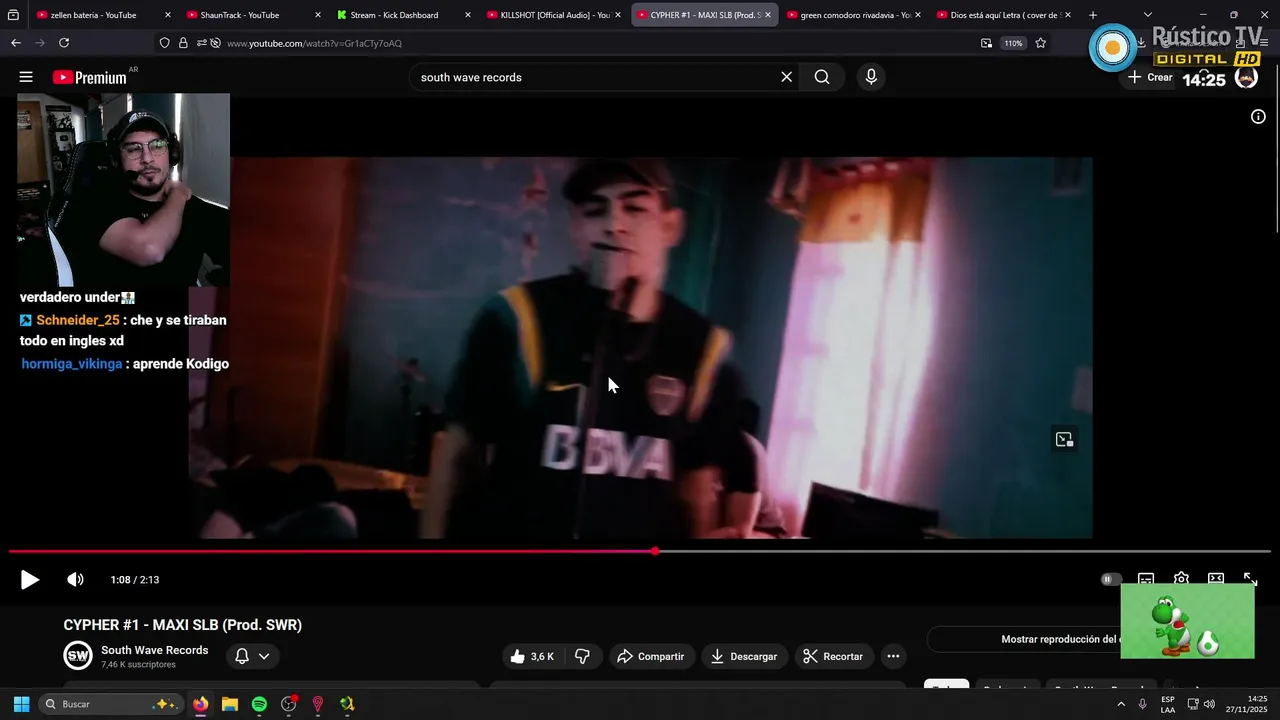Click the red scrubber handle
Image resolution: width=1280 pixels, height=720 pixels.
pos(655,551)
